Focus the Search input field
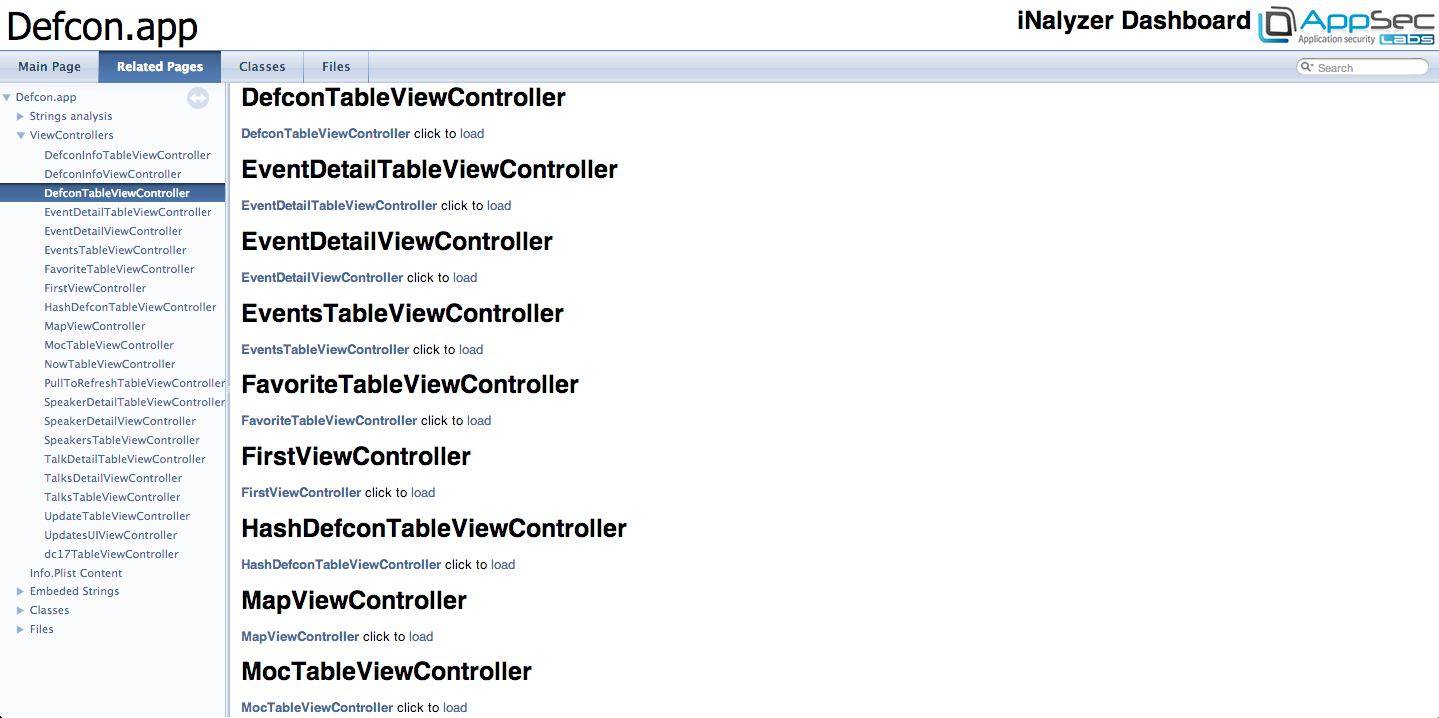 pyautogui.click(x=1368, y=67)
